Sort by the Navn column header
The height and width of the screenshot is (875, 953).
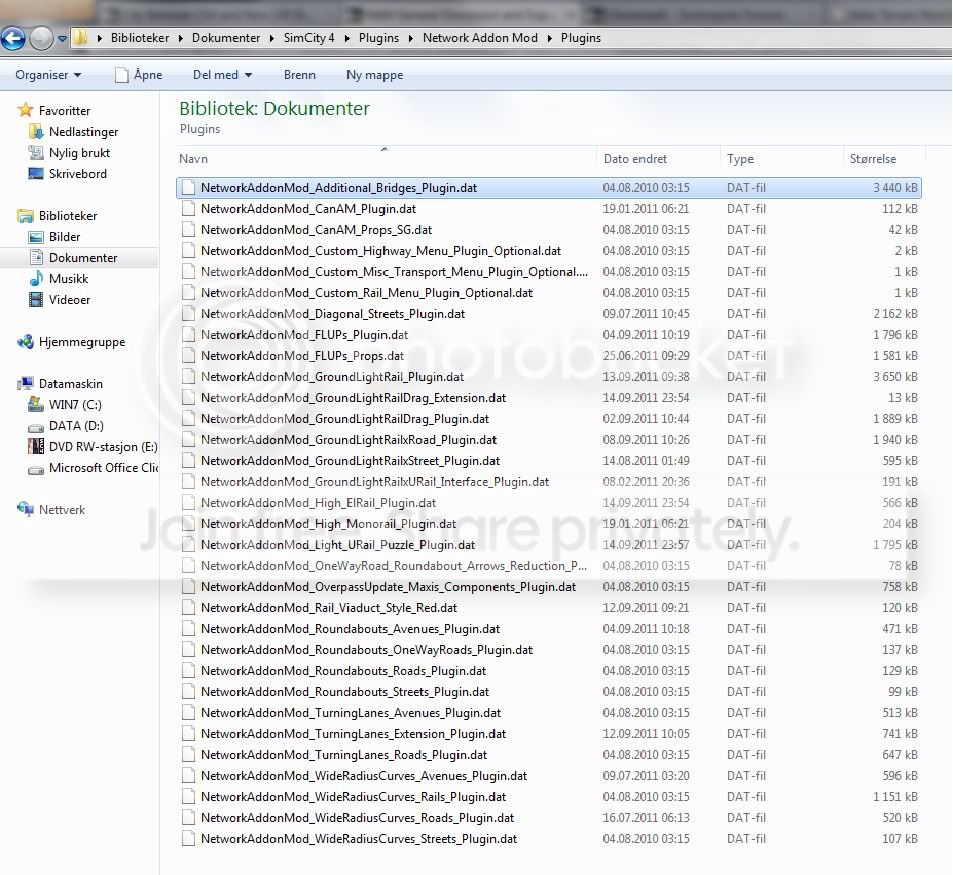pos(386,159)
